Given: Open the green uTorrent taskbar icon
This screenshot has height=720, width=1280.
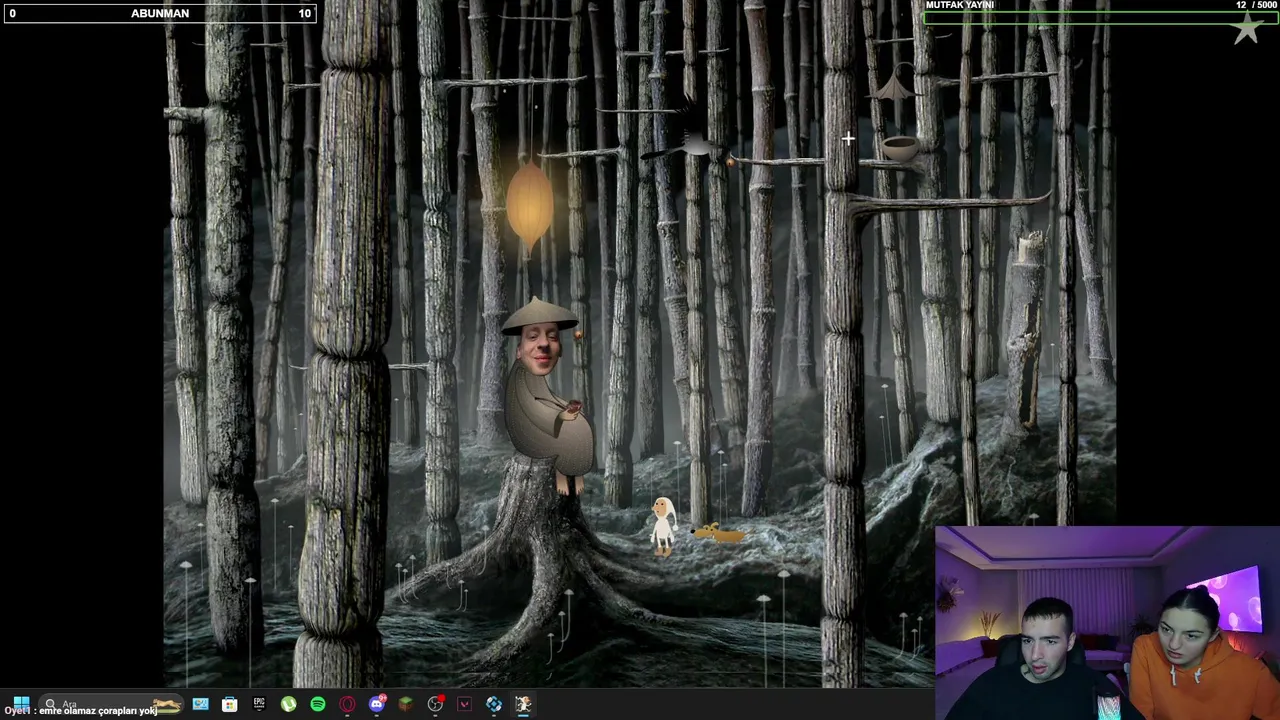Looking at the screenshot, I should click(x=288, y=704).
